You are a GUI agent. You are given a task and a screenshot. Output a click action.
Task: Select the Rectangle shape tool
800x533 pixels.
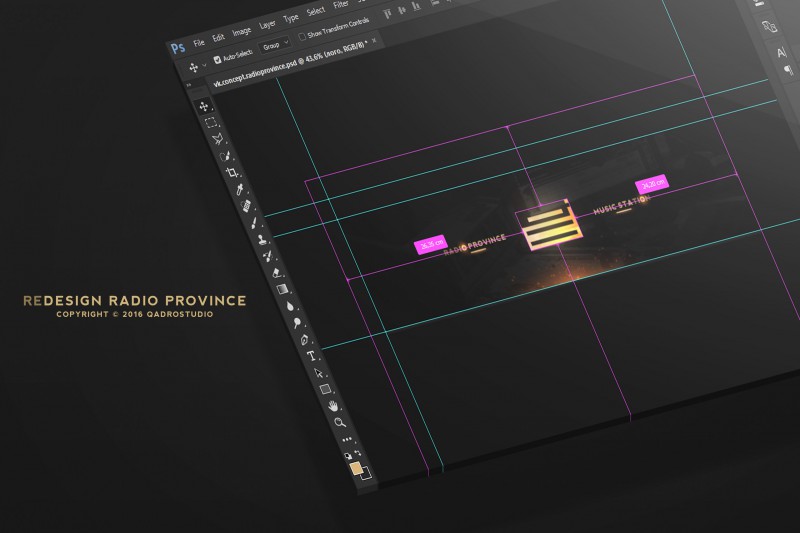tap(326, 389)
